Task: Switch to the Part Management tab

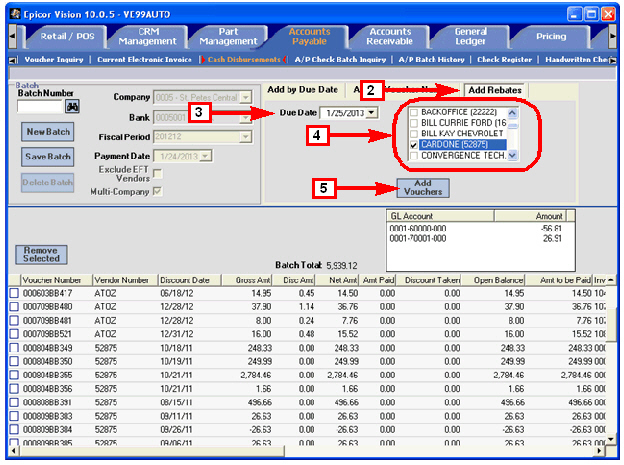Action: tap(228, 36)
